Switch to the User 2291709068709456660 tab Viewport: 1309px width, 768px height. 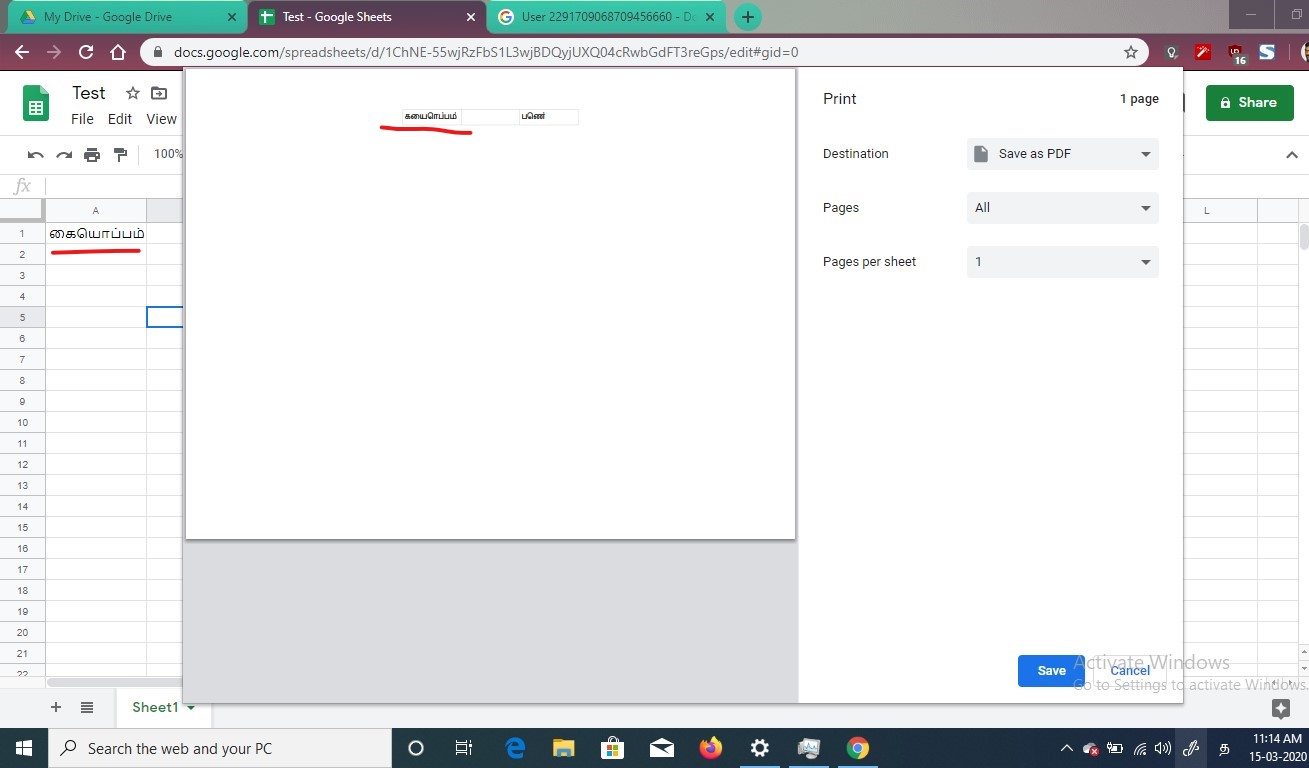click(x=608, y=17)
